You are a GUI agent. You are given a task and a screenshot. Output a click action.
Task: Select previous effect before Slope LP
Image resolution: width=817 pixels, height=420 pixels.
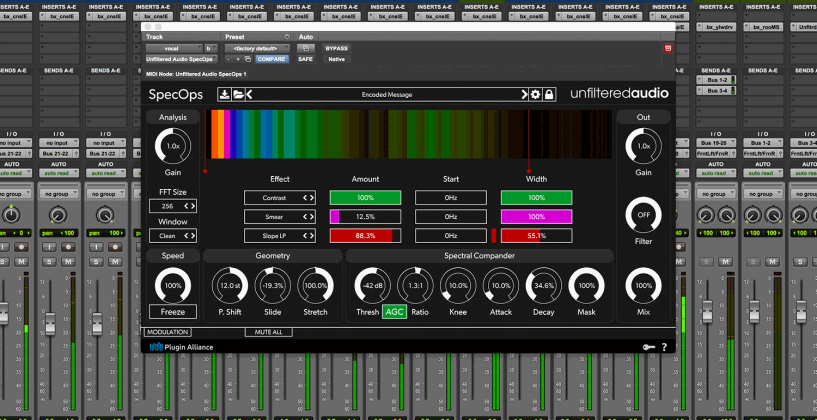306,236
